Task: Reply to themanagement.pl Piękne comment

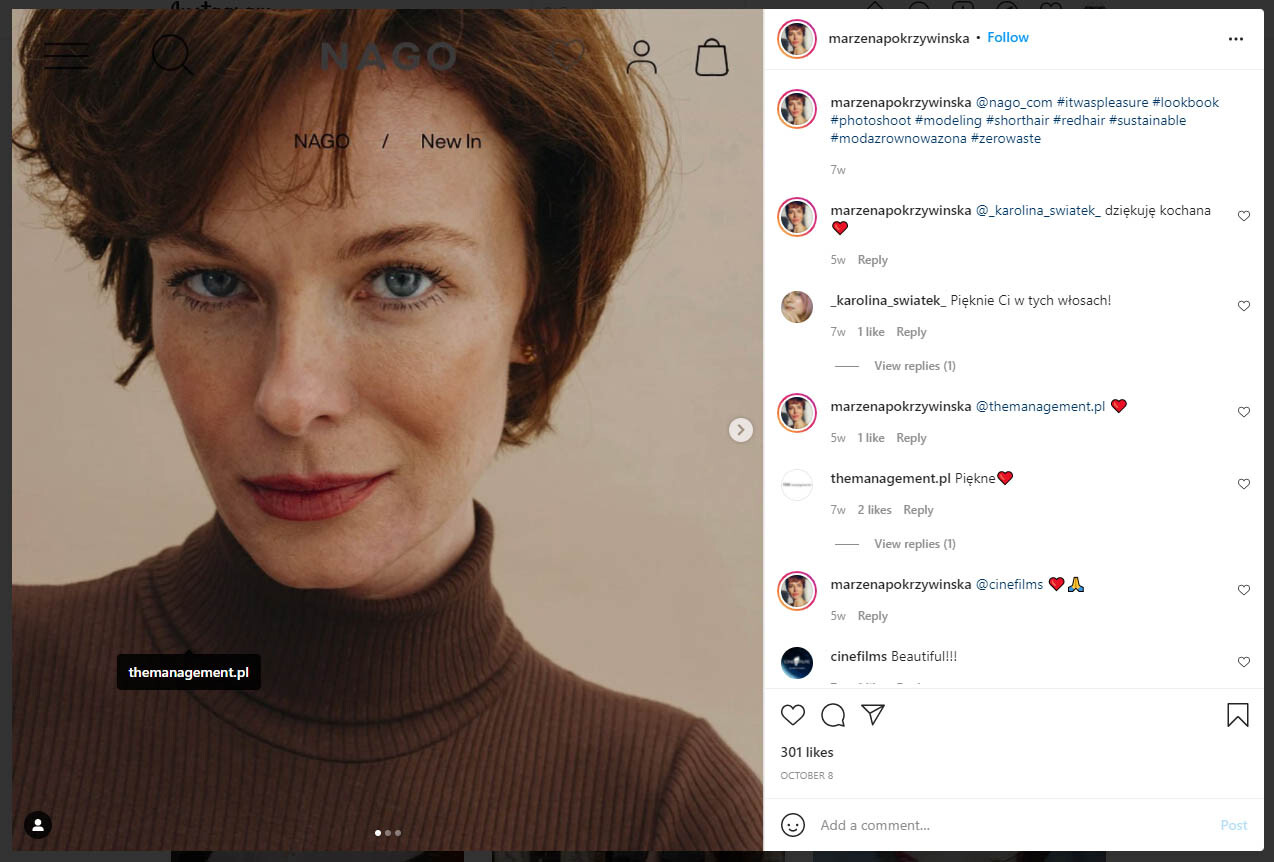Action: pos(918,510)
